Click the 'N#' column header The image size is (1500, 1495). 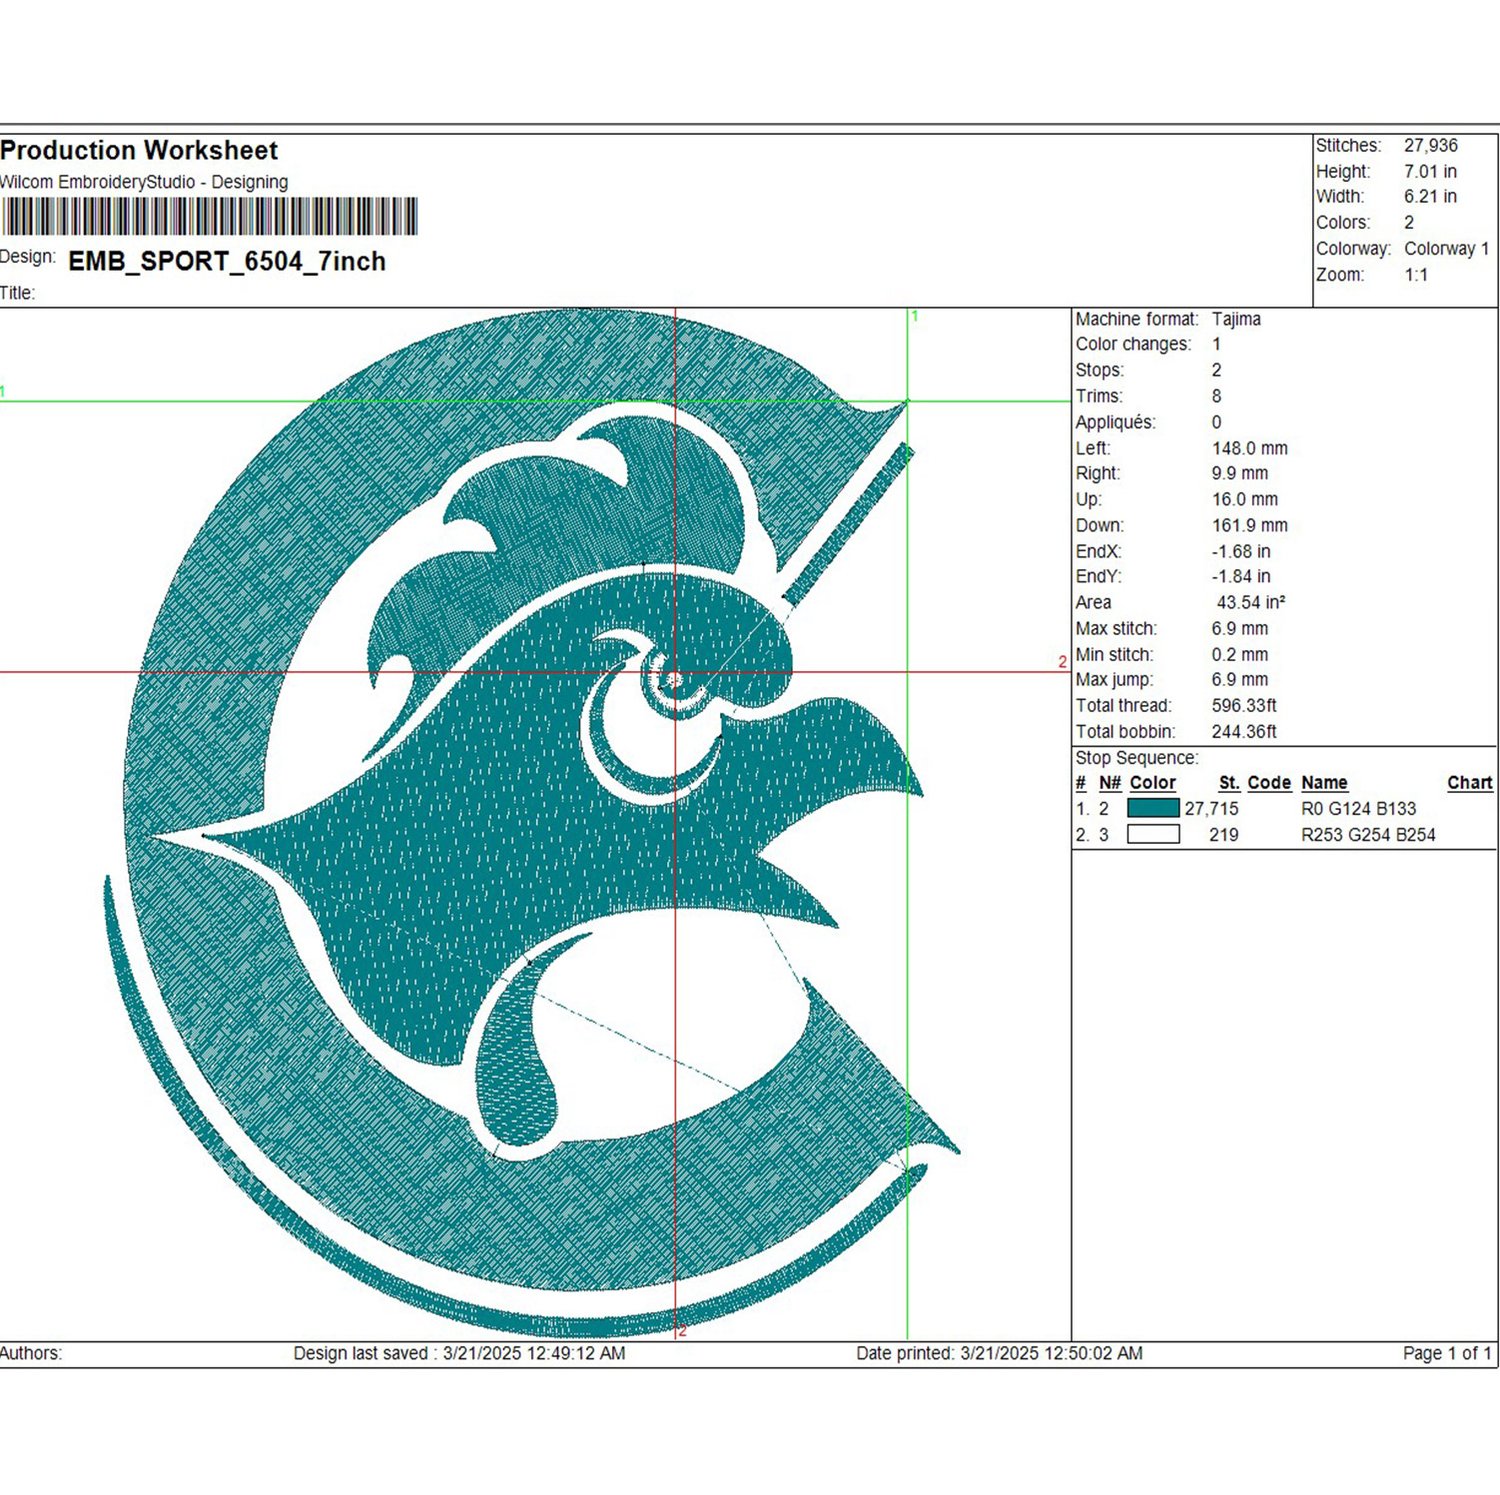tap(1110, 783)
